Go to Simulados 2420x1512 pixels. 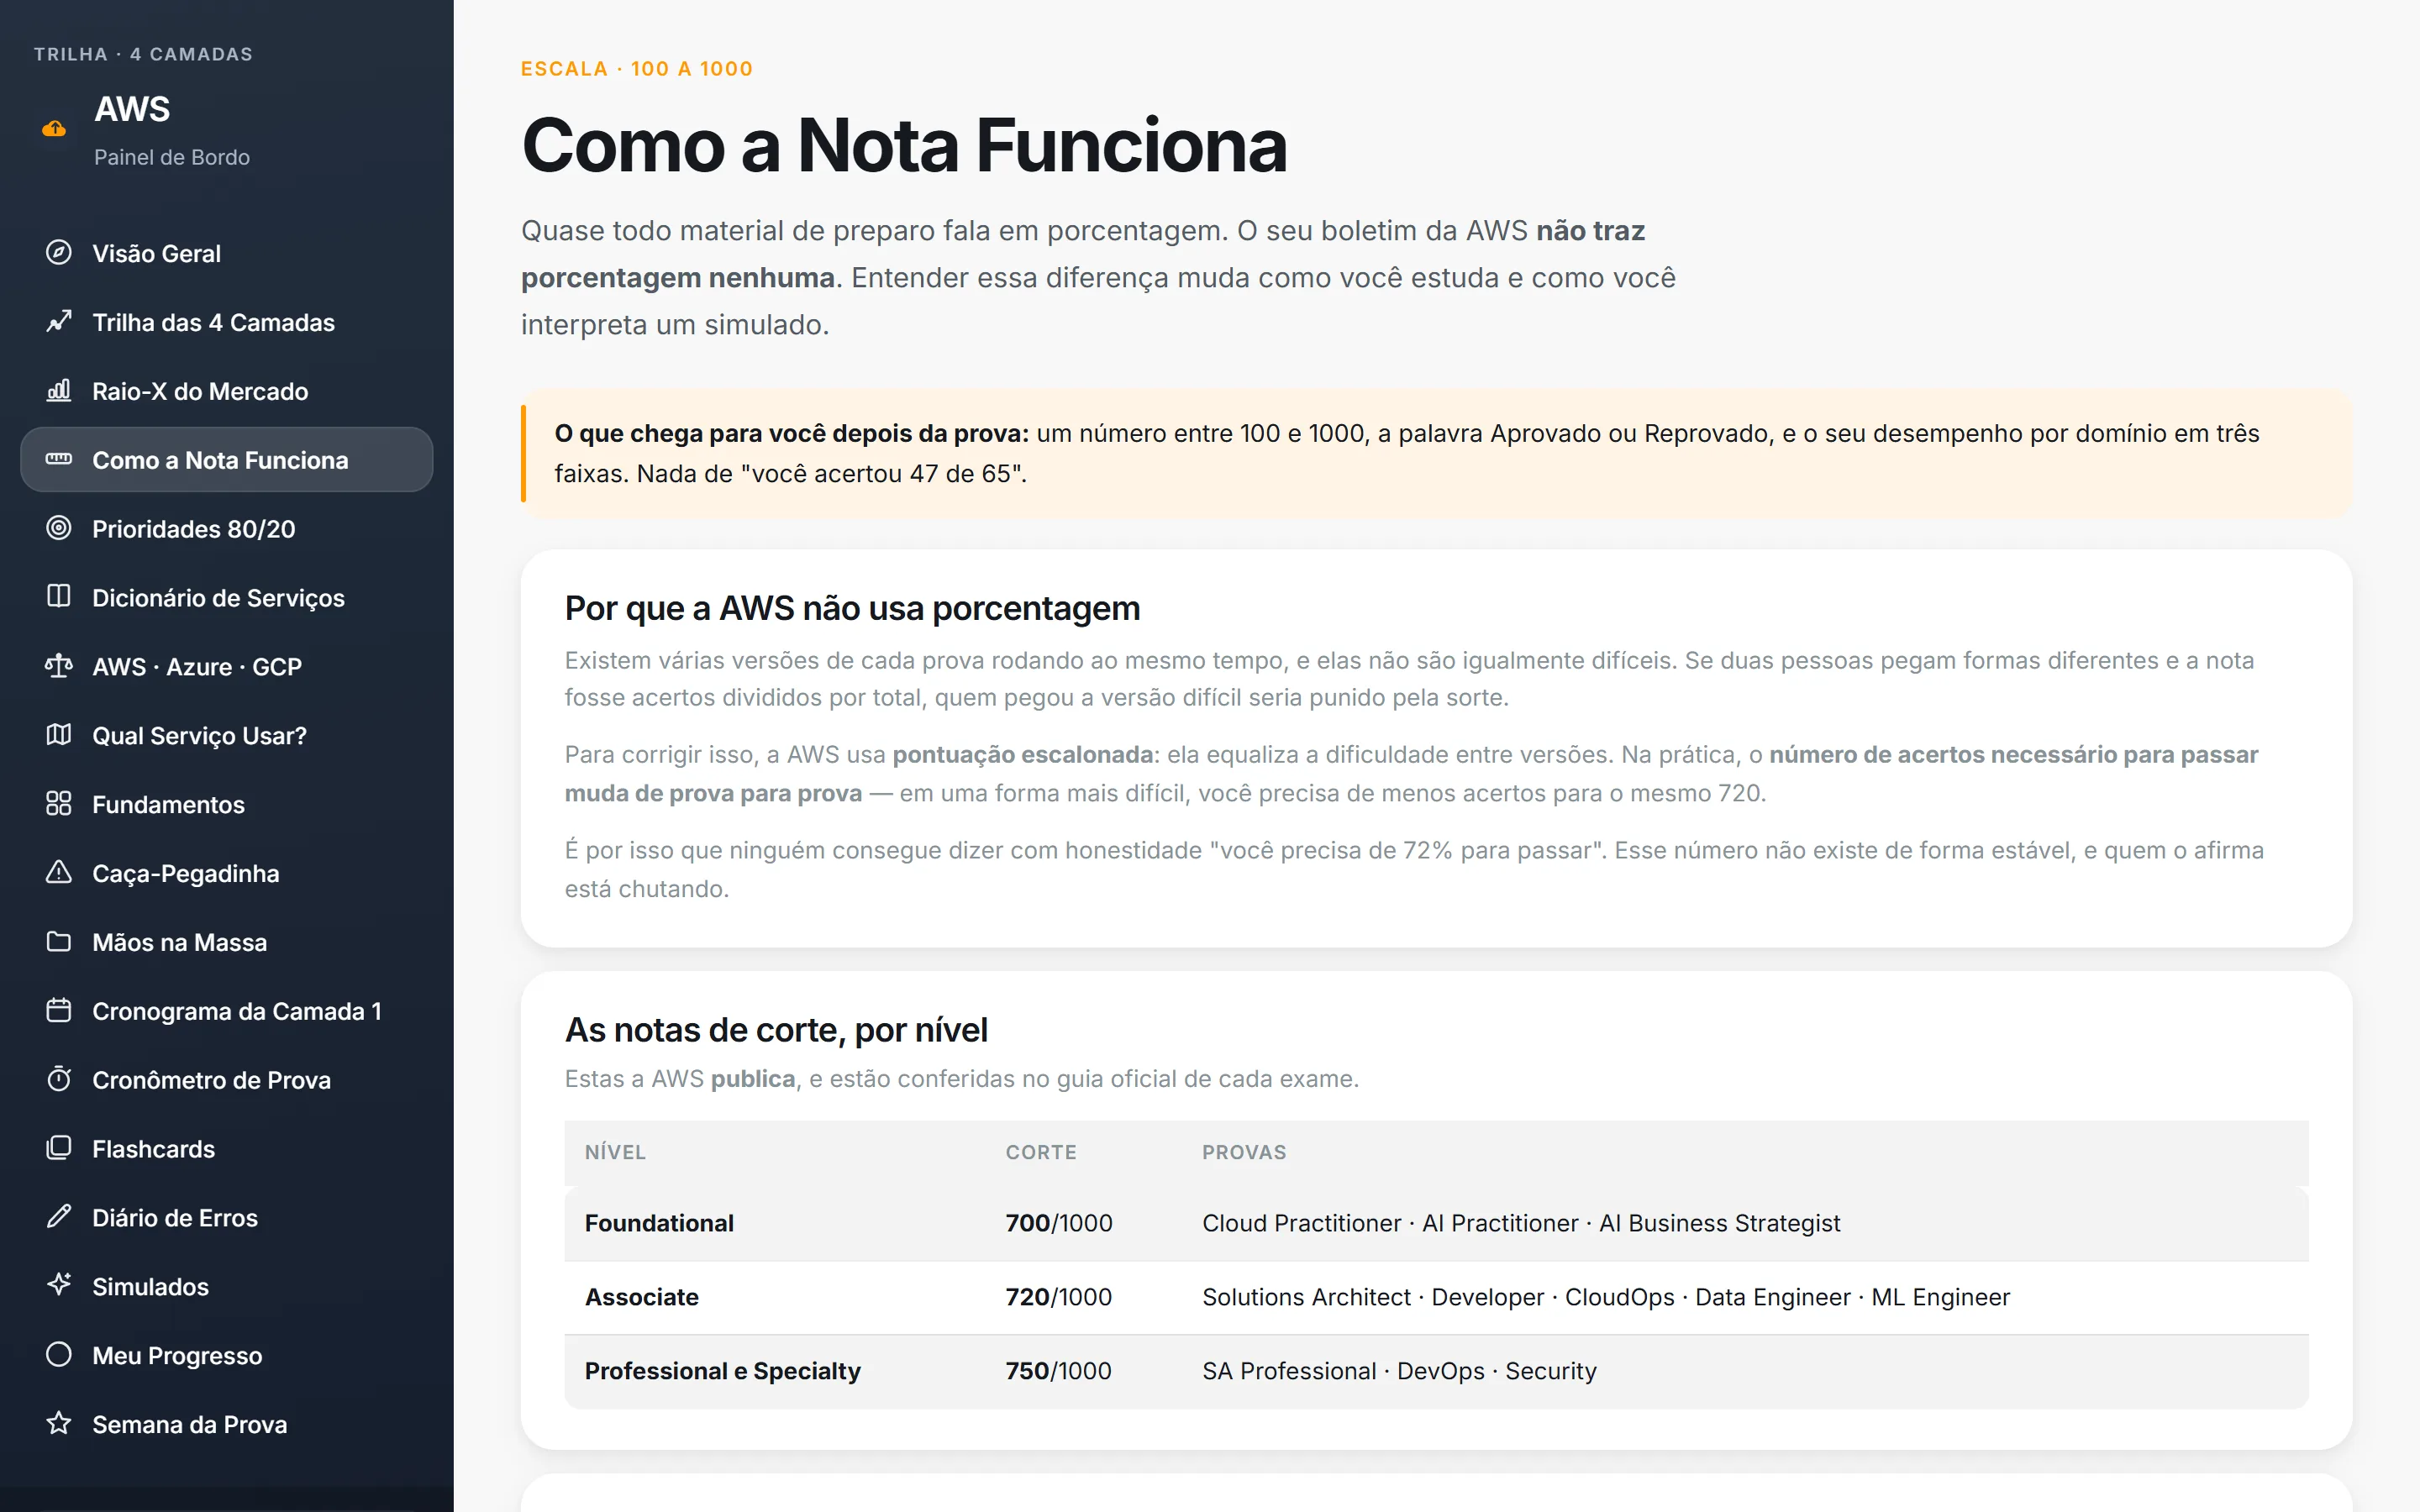(x=227, y=1287)
